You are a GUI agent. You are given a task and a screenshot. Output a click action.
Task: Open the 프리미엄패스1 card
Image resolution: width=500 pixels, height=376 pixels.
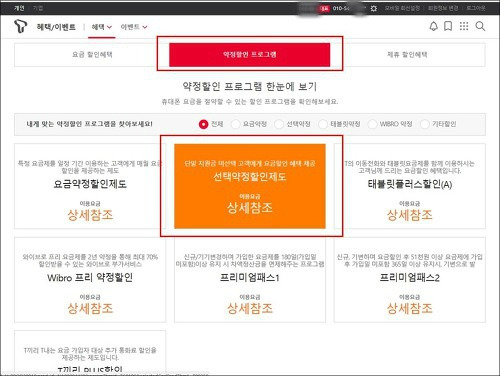coord(250,280)
